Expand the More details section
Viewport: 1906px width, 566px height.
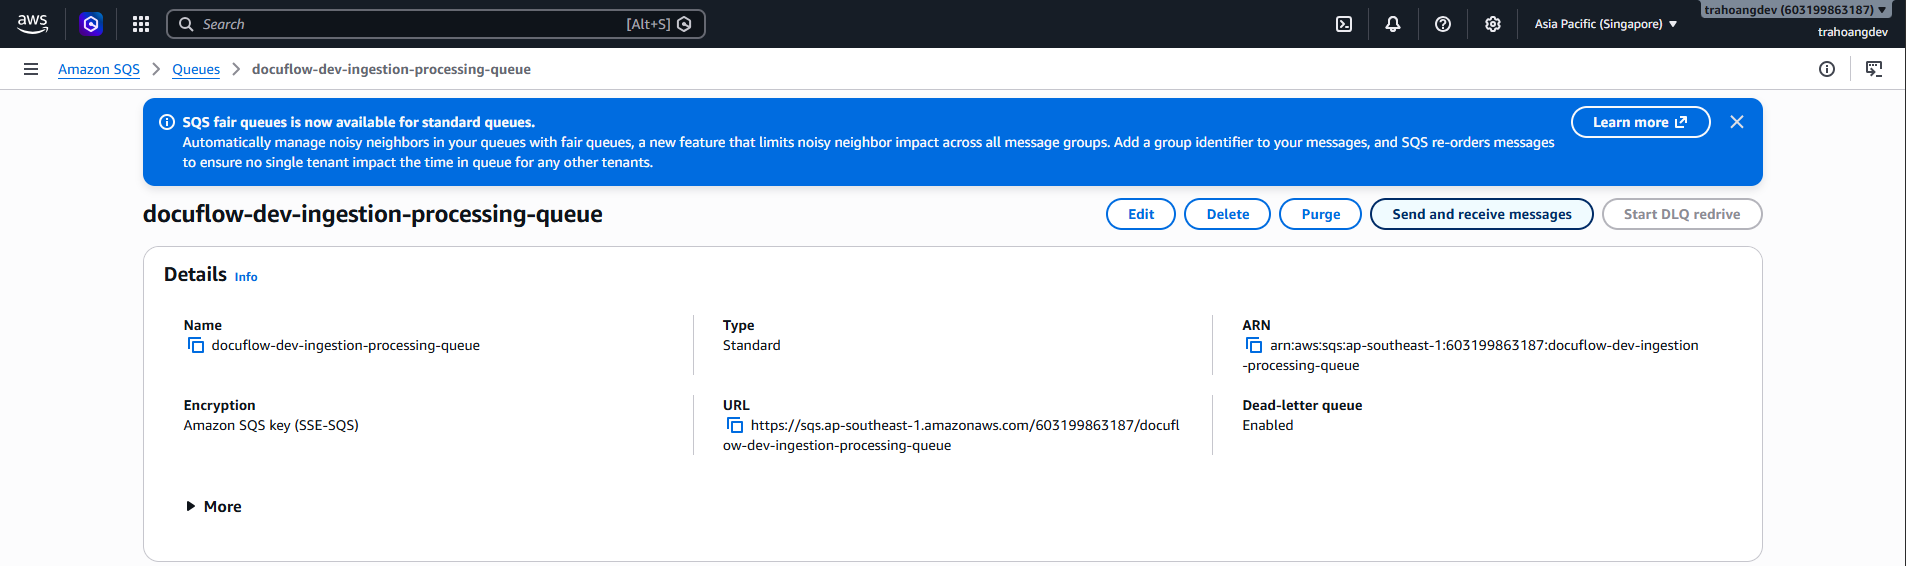213,507
